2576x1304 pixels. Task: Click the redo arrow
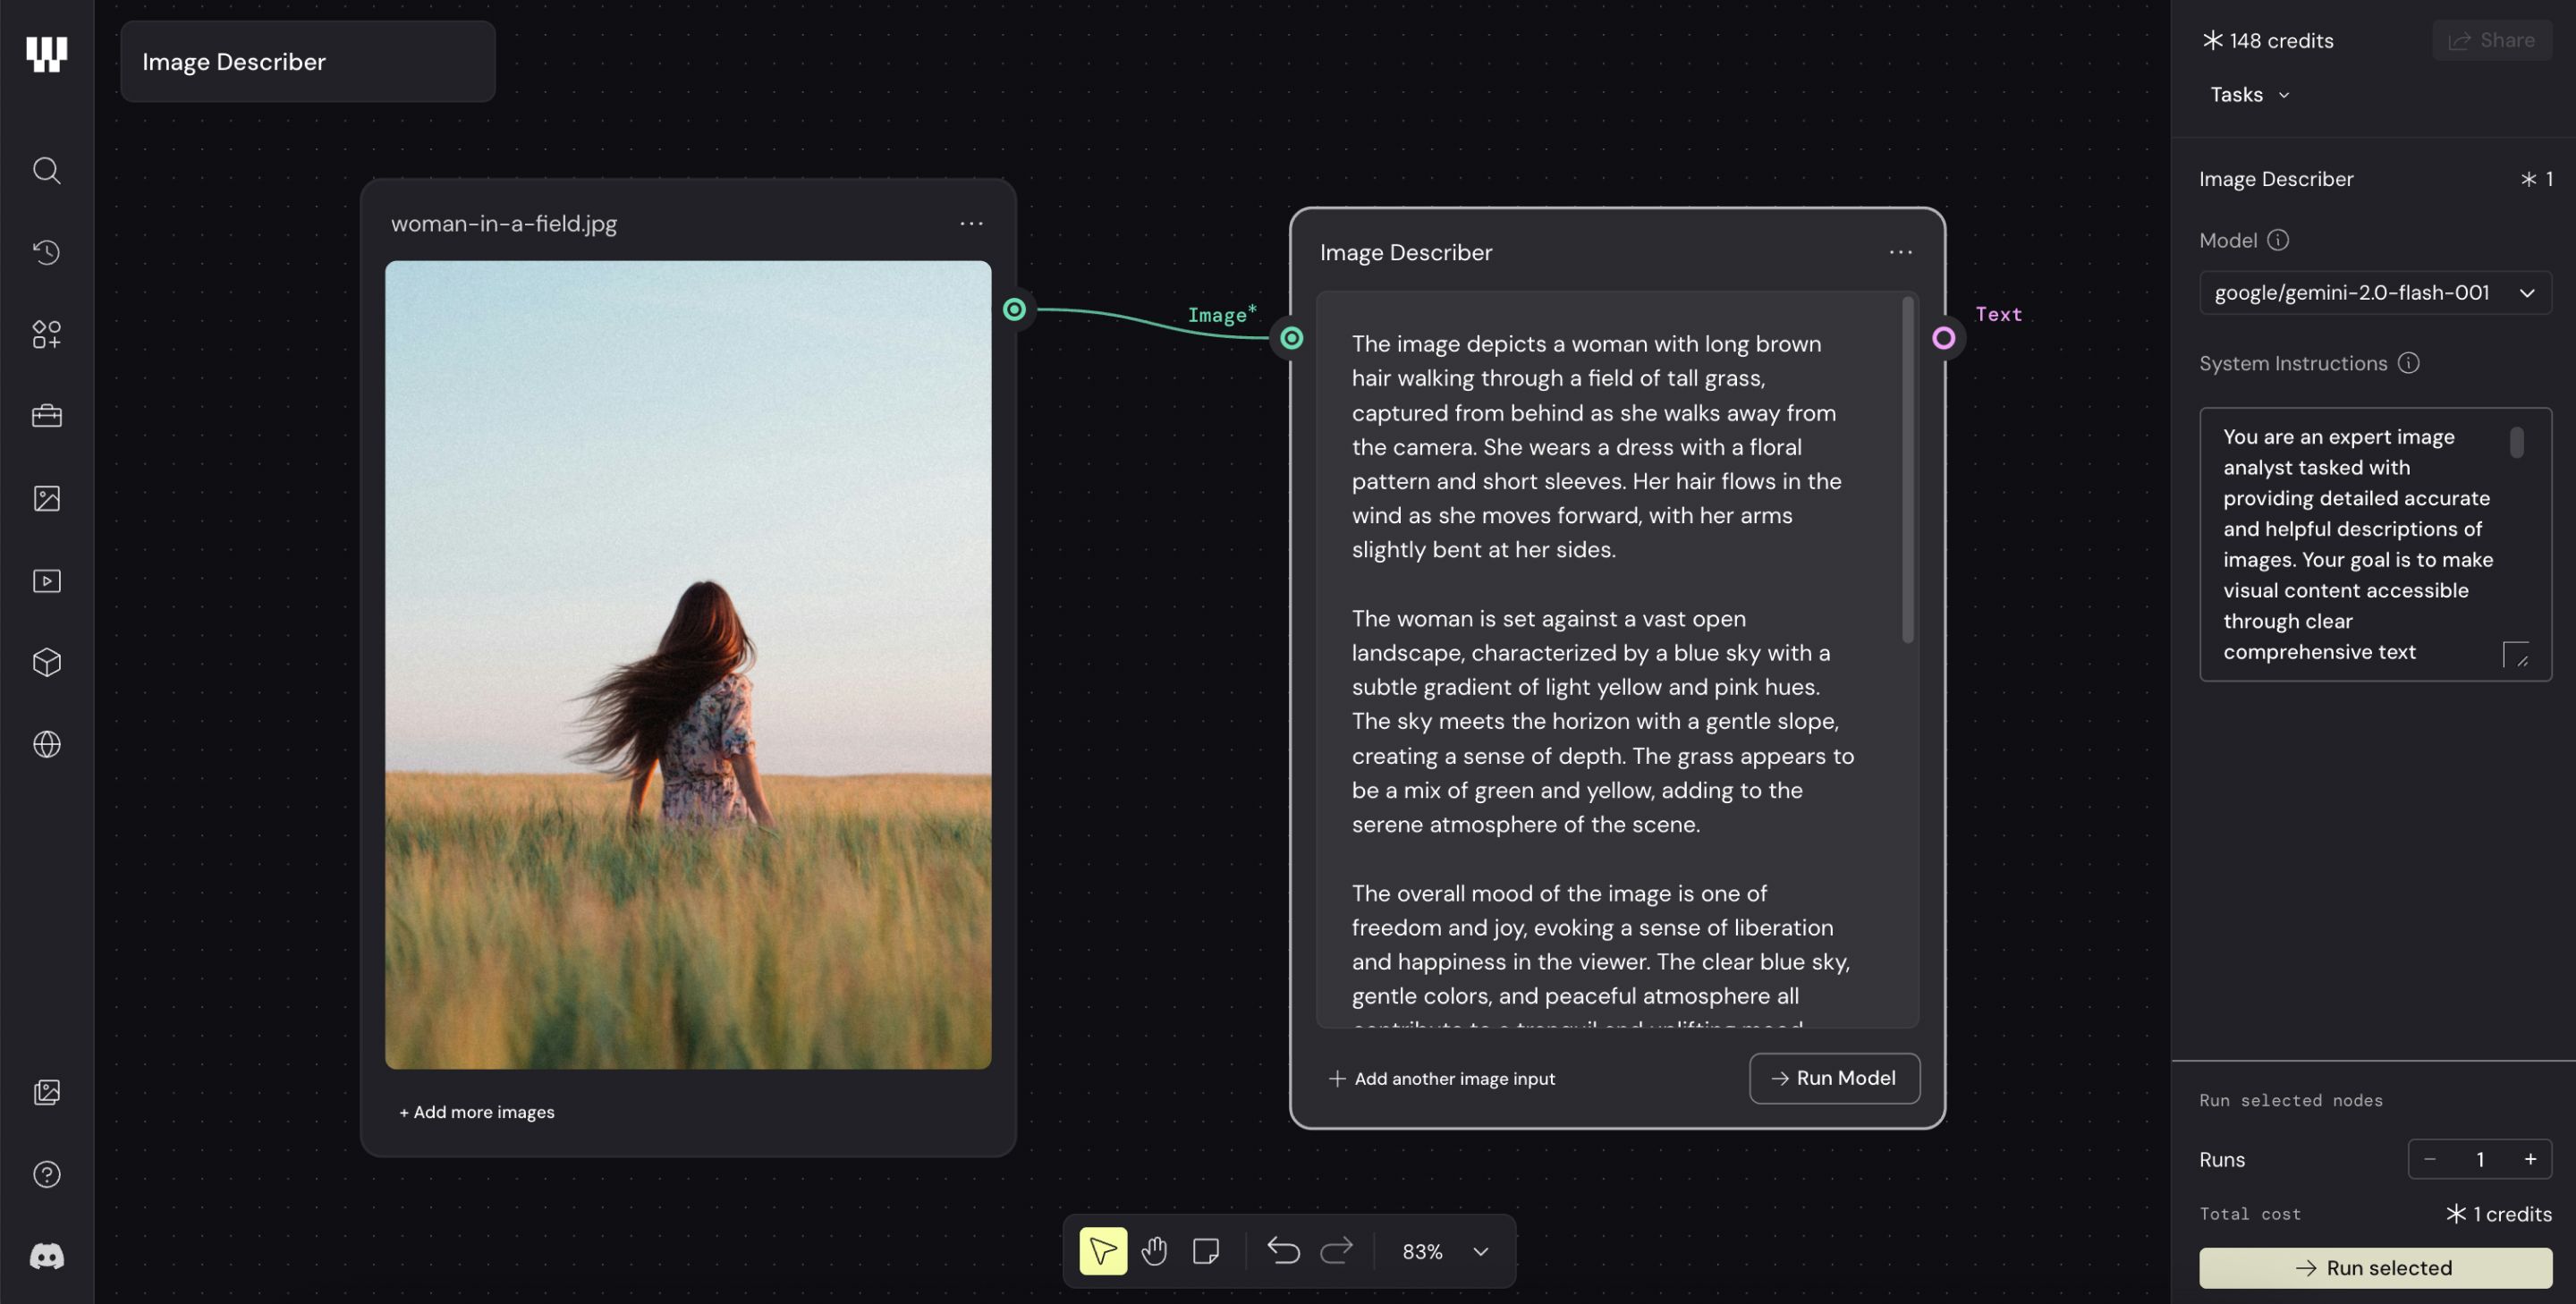tap(1336, 1250)
